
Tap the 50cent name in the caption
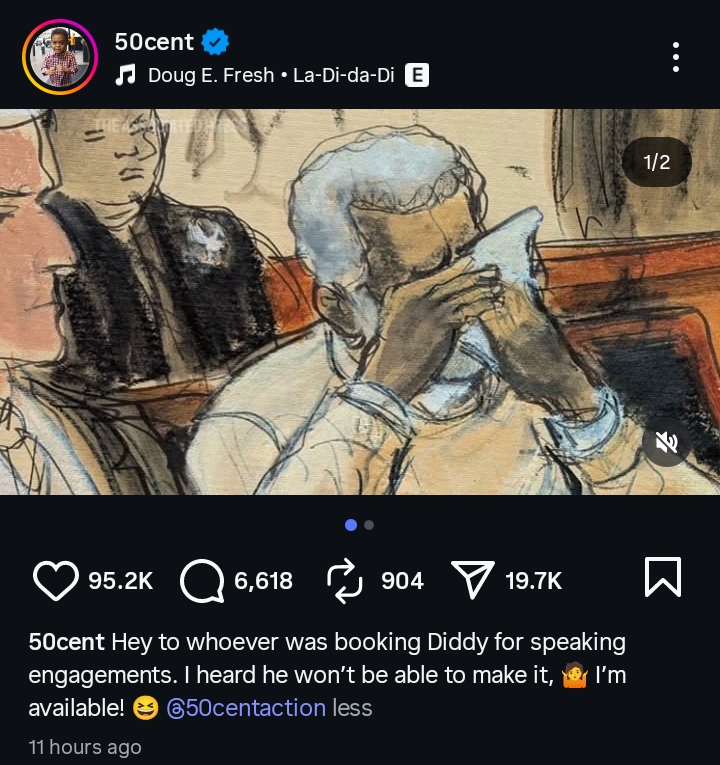(x=67, y=642)
